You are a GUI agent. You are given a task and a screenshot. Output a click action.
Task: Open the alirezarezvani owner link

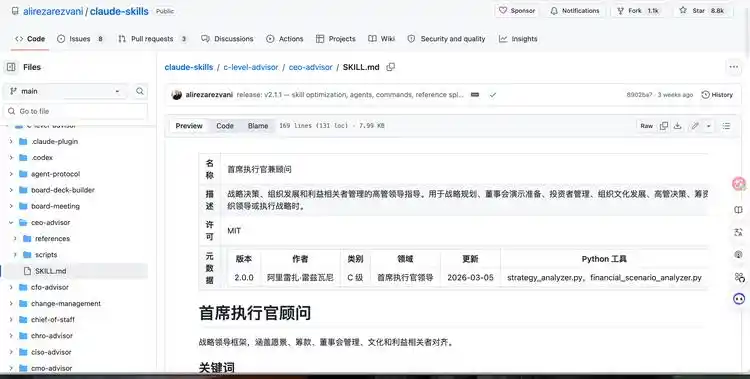53,11
